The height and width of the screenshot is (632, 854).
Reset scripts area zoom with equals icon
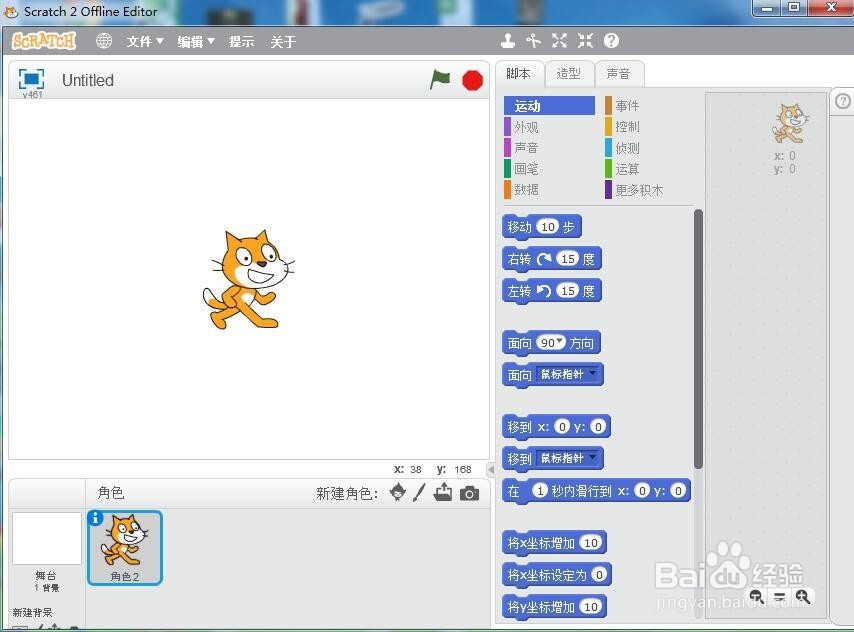(x=780, y=596)
